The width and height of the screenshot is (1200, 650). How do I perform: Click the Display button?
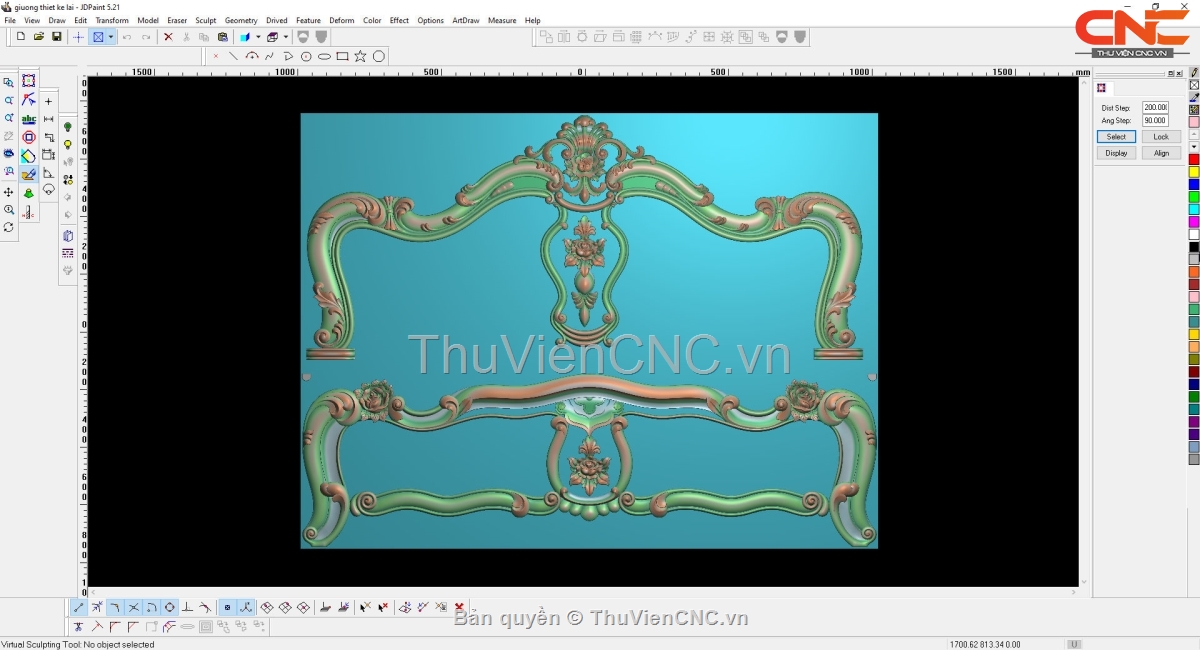click(x=1116, y=153)
